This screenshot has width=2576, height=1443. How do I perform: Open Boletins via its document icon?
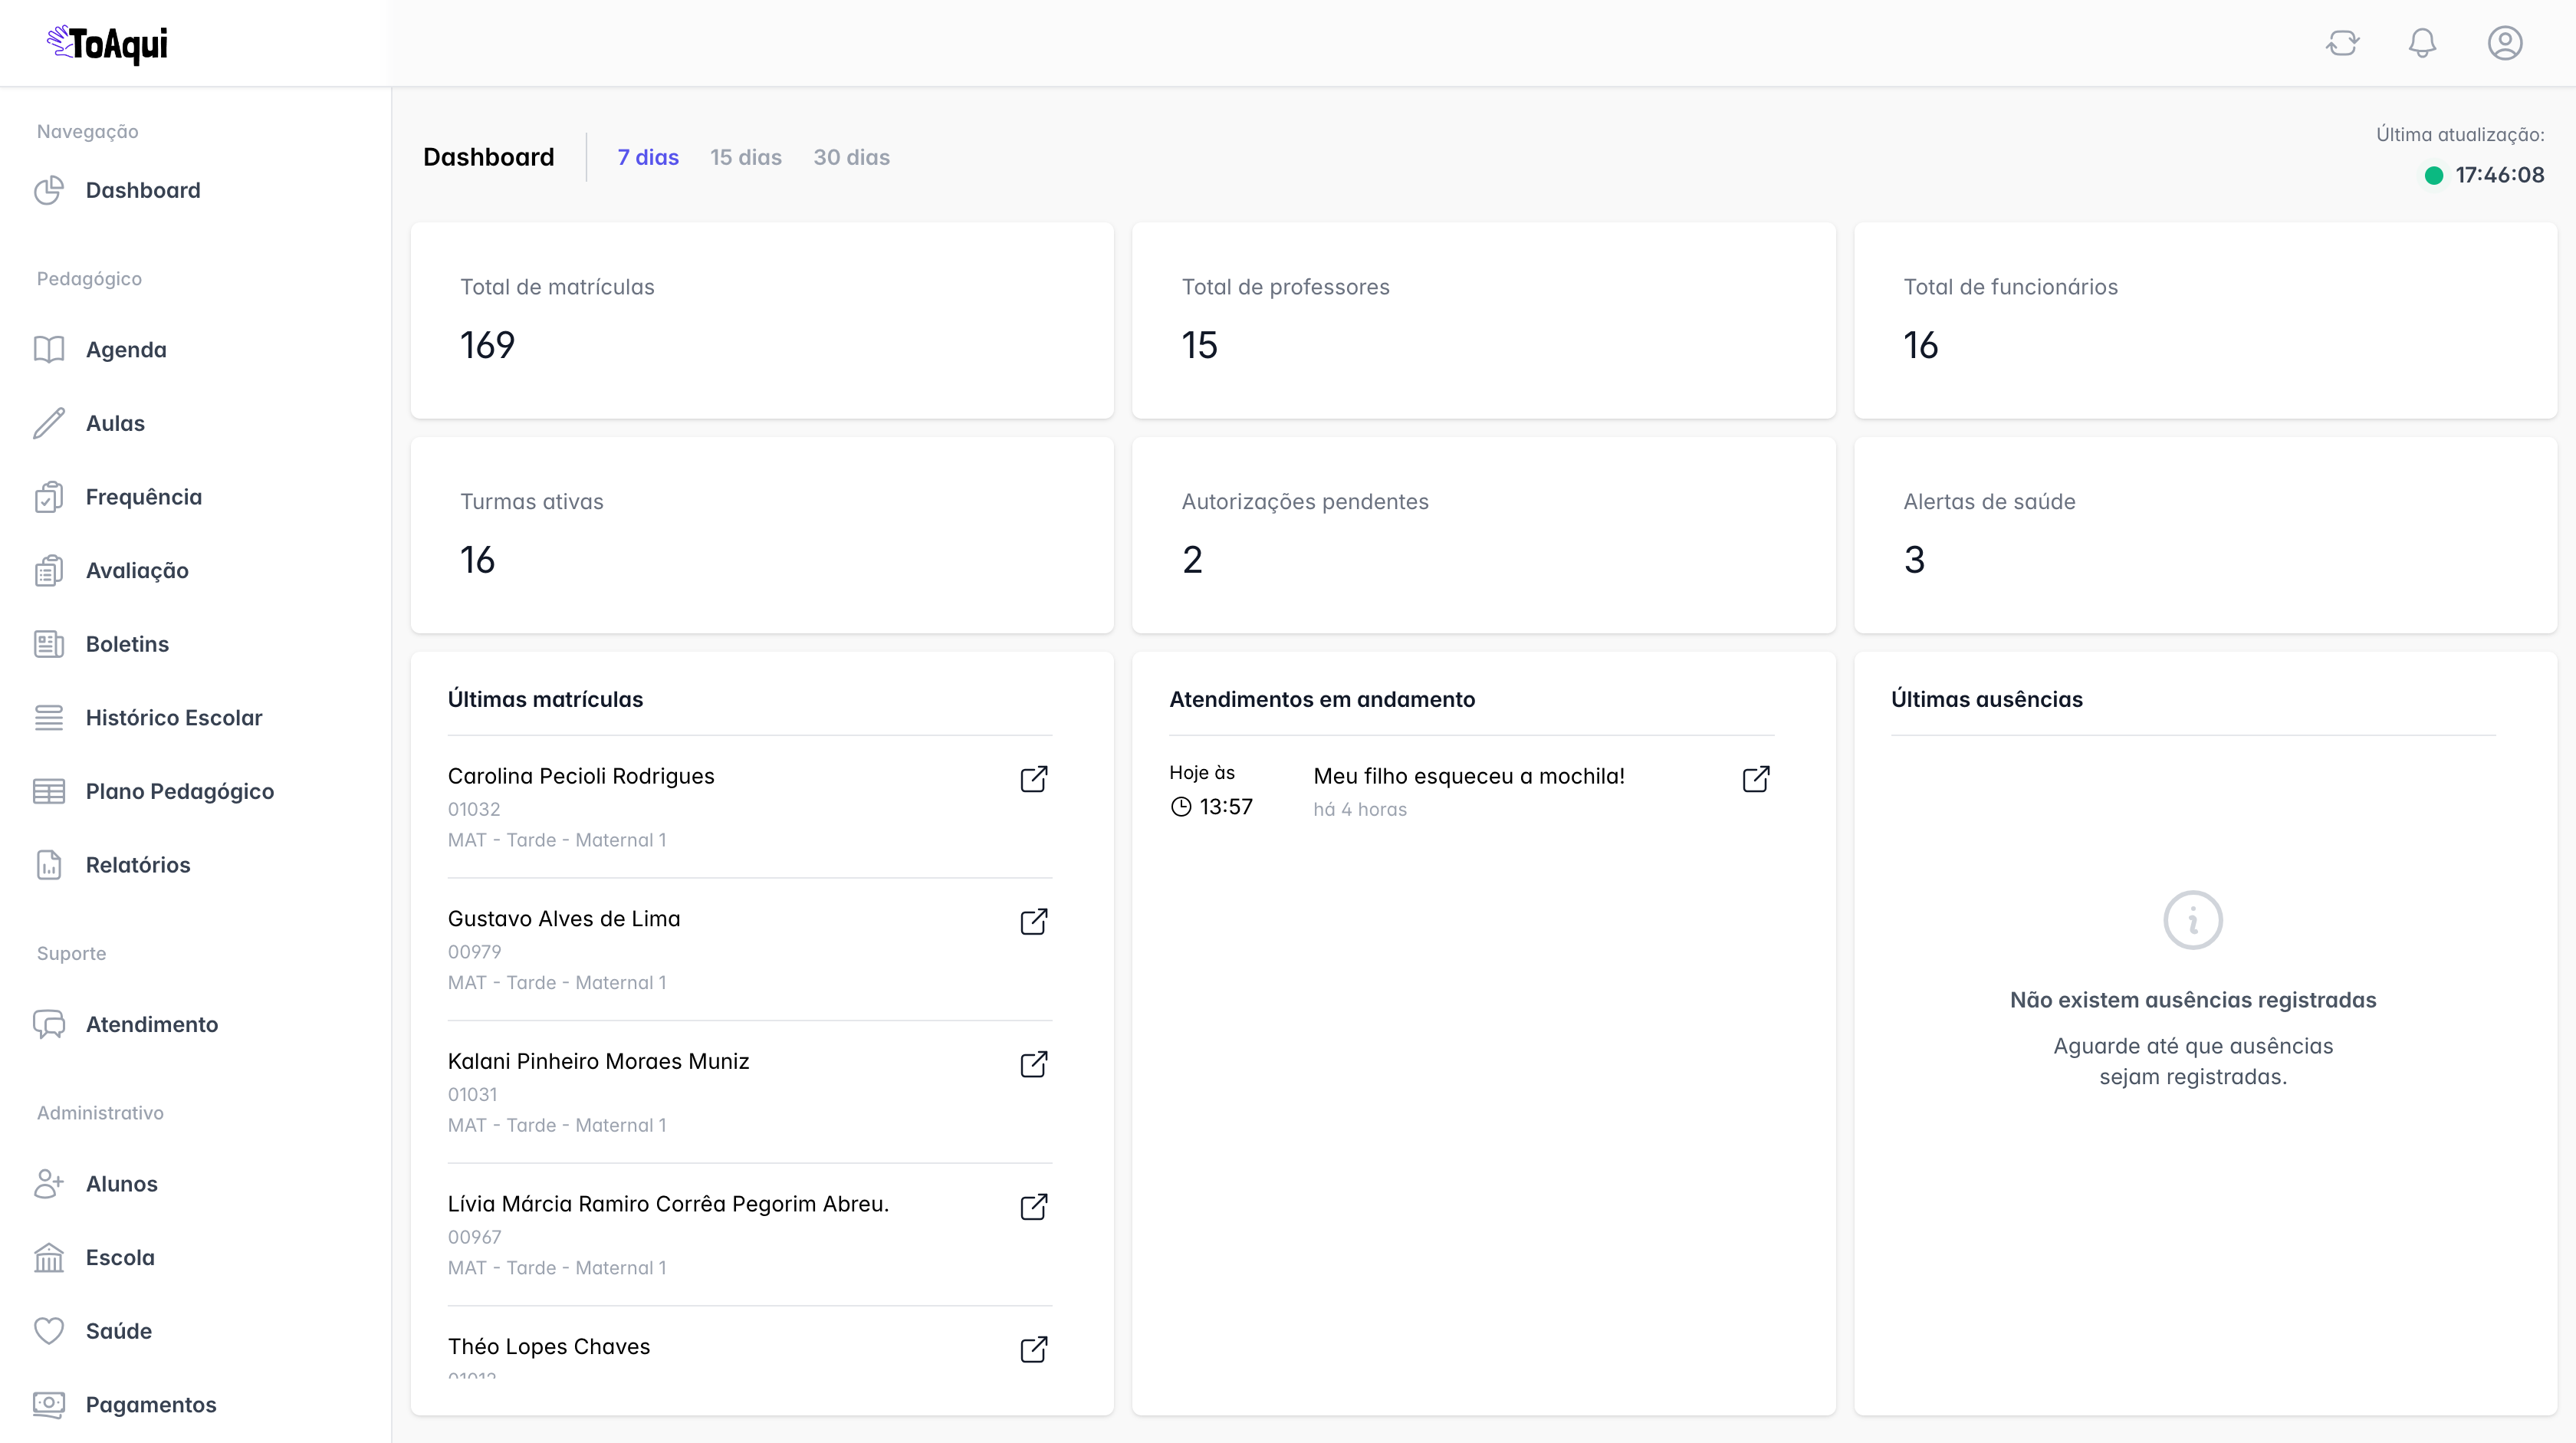click(50, 643)
